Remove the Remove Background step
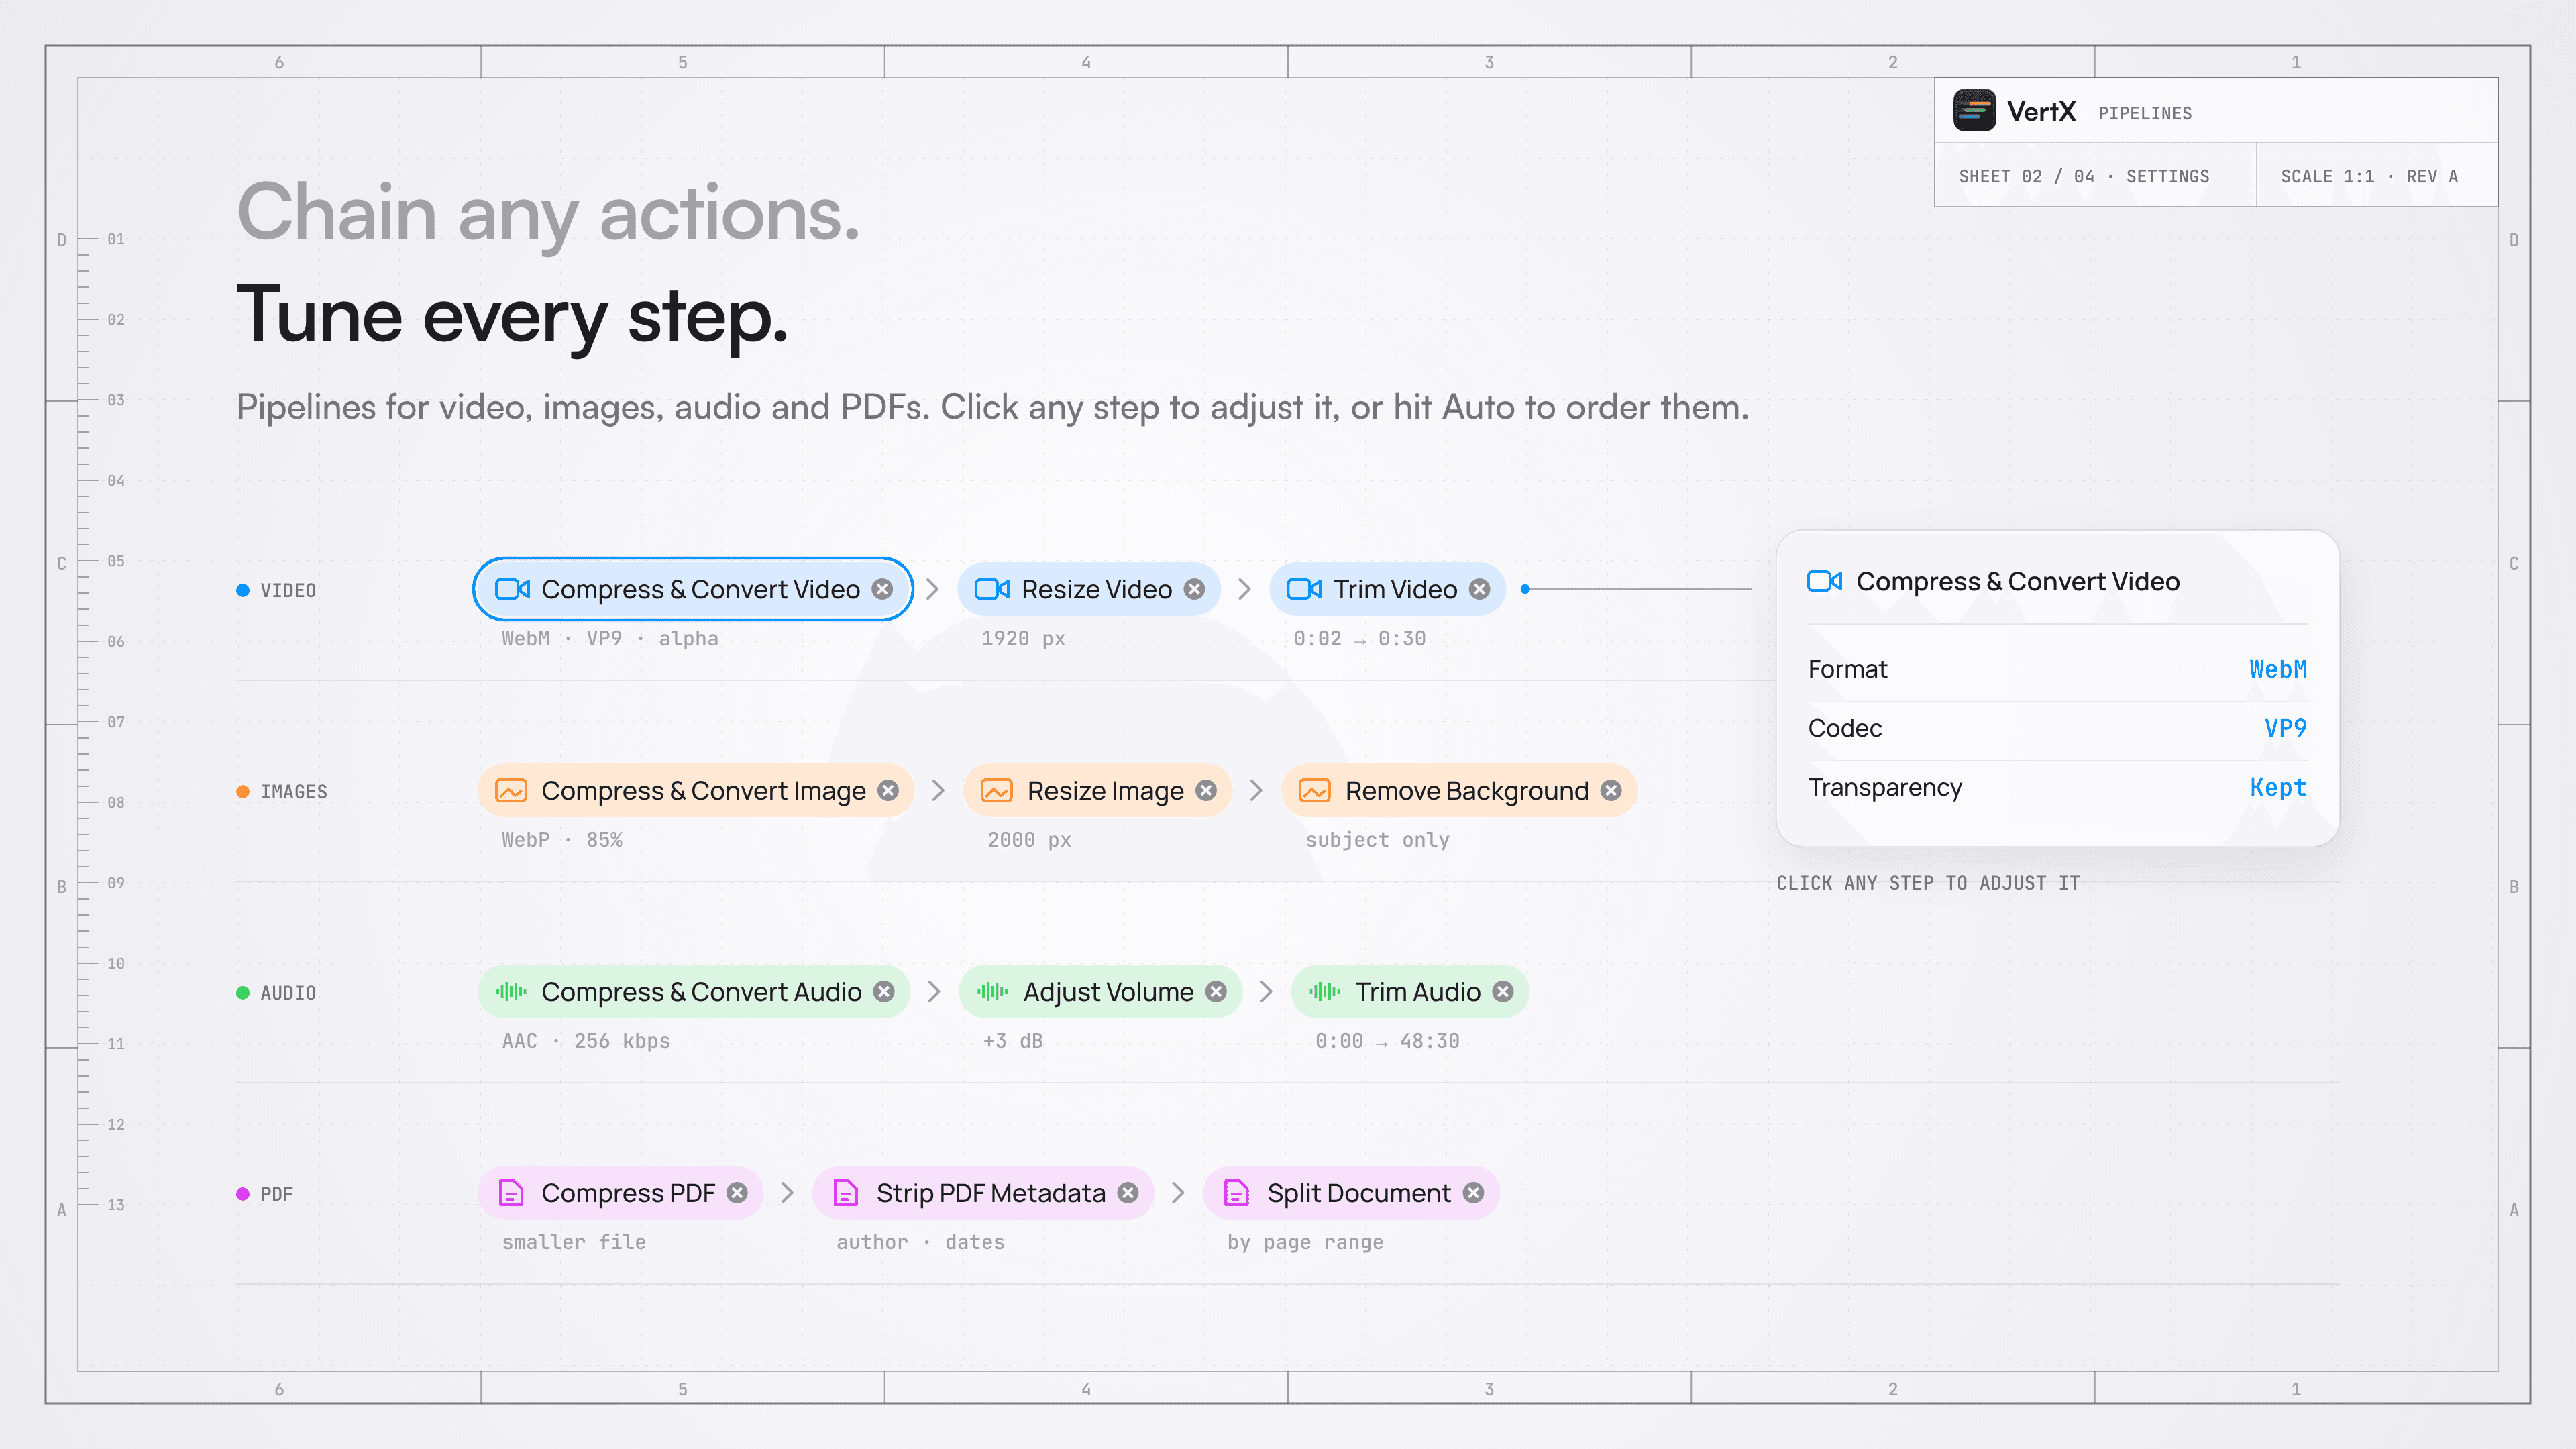 (1611, 790)
